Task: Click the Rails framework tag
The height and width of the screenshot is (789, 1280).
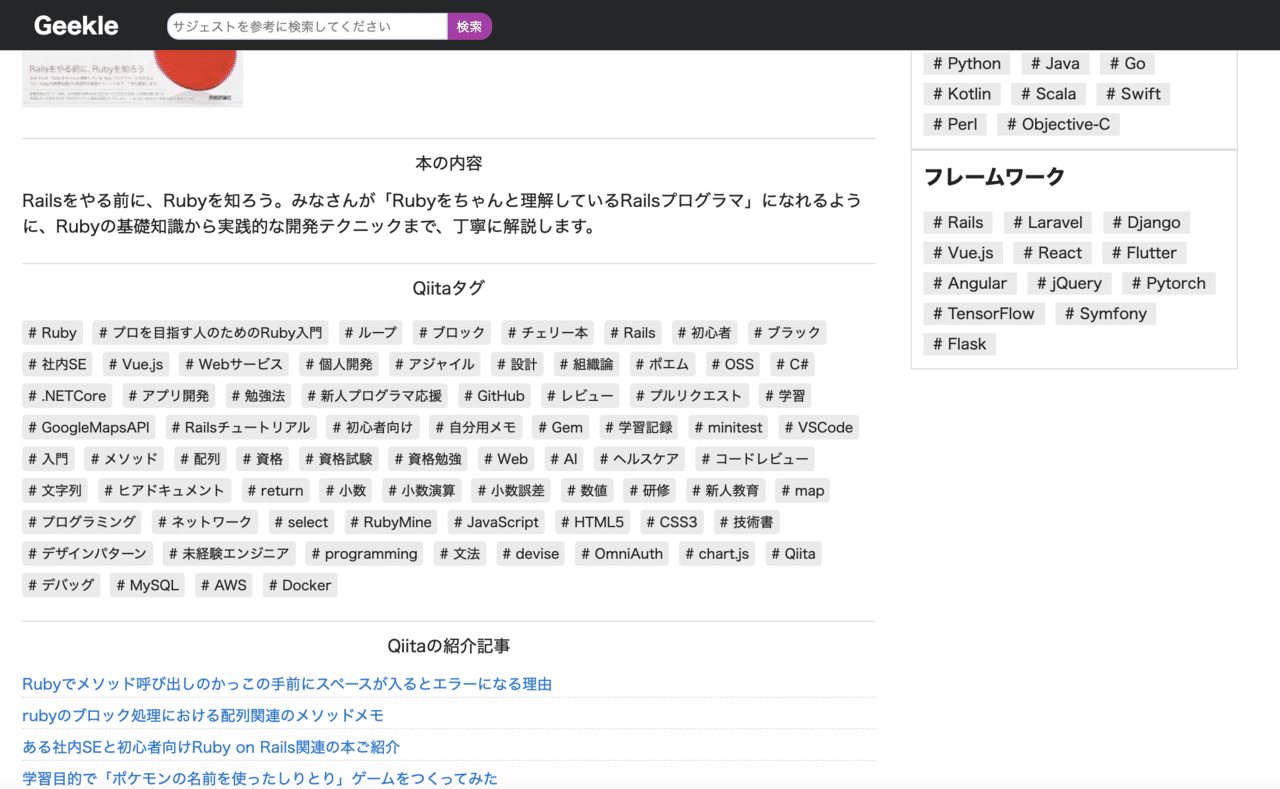Action: 957,222
